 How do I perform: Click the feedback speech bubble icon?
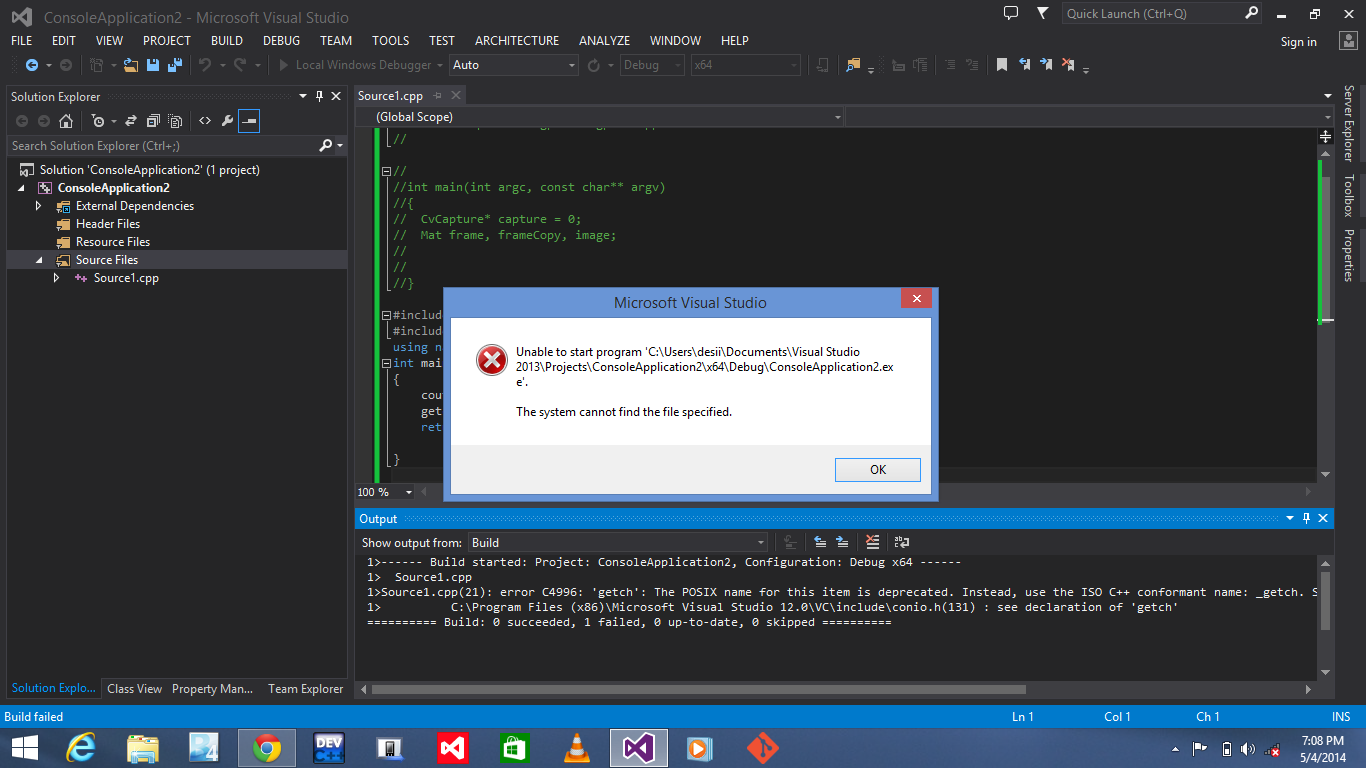(1011, 13)
